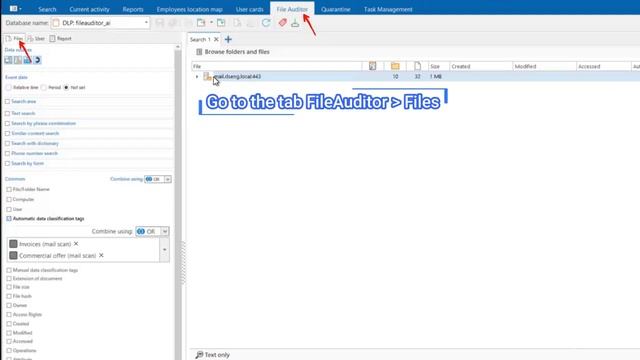
Task: Enable the Search area checkbox
Action: click(7, 101)
